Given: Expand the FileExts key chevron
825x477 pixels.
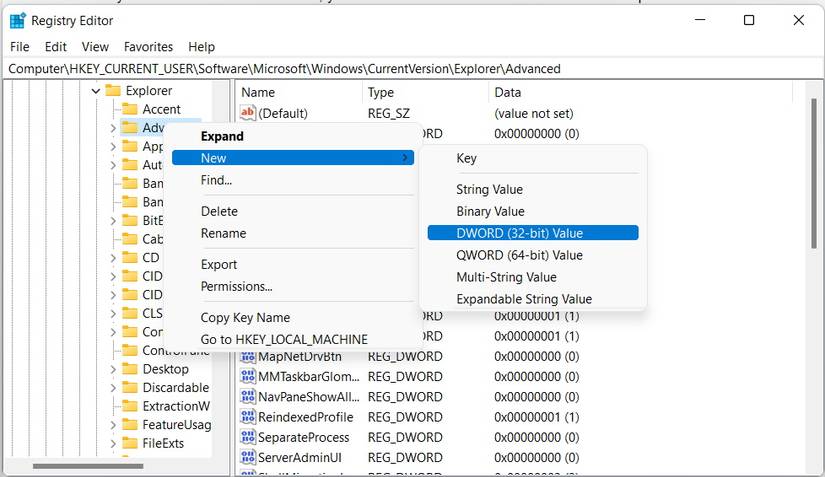Looking at the screenshot, I should pos(113,444).
